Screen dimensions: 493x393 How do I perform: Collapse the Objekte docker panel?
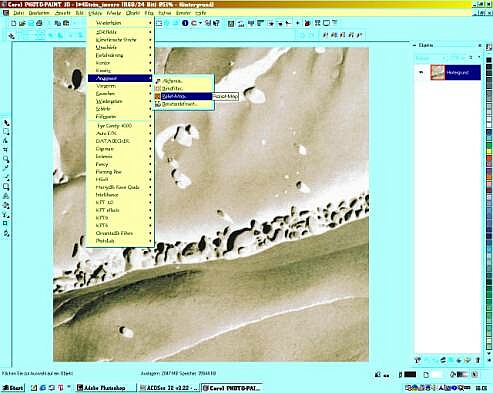point(414,45)
